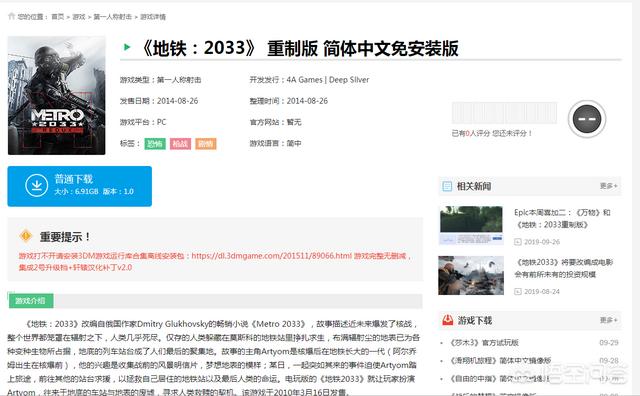The width and height of the screenshot is (640, 396).
Task: Select the 游戏类型:第一人称射击 text
Action: tap(160, 80)
